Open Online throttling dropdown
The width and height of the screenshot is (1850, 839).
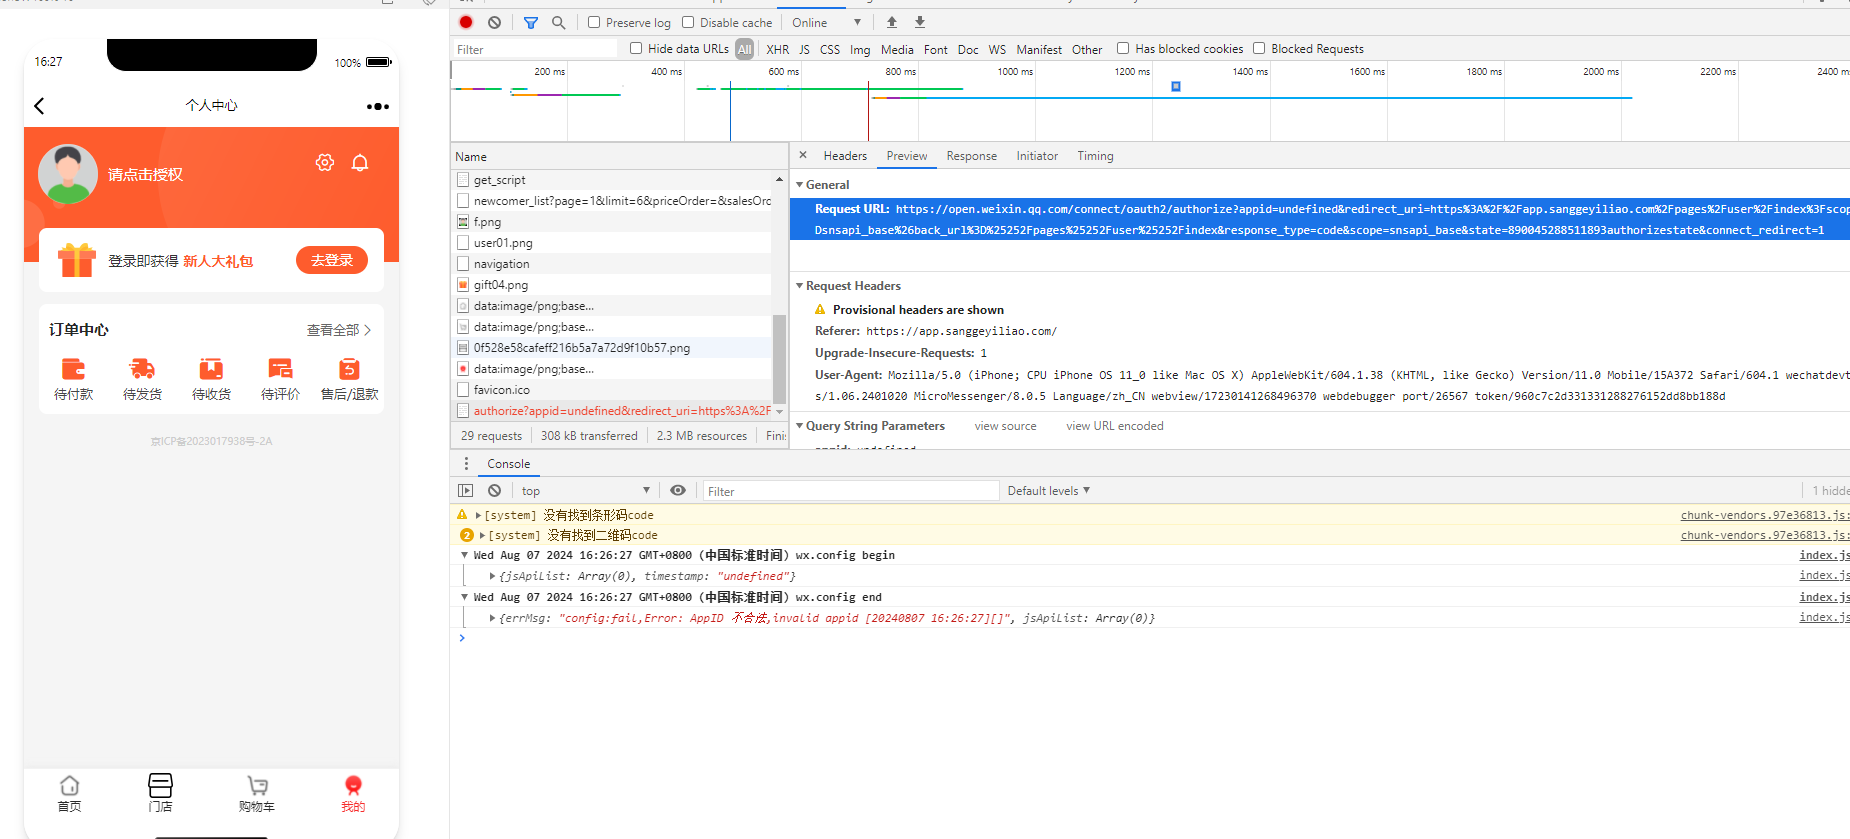pyautogui.click(x=826, y=22)
